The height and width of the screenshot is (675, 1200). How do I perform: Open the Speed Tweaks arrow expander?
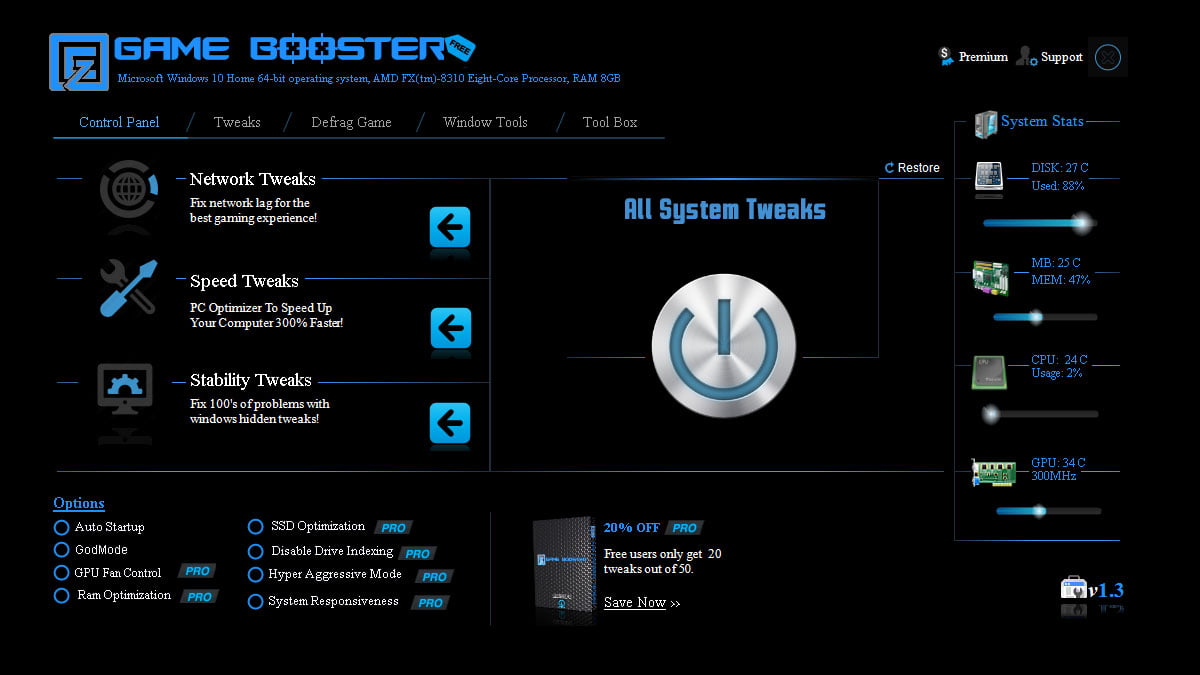point(450,329)
